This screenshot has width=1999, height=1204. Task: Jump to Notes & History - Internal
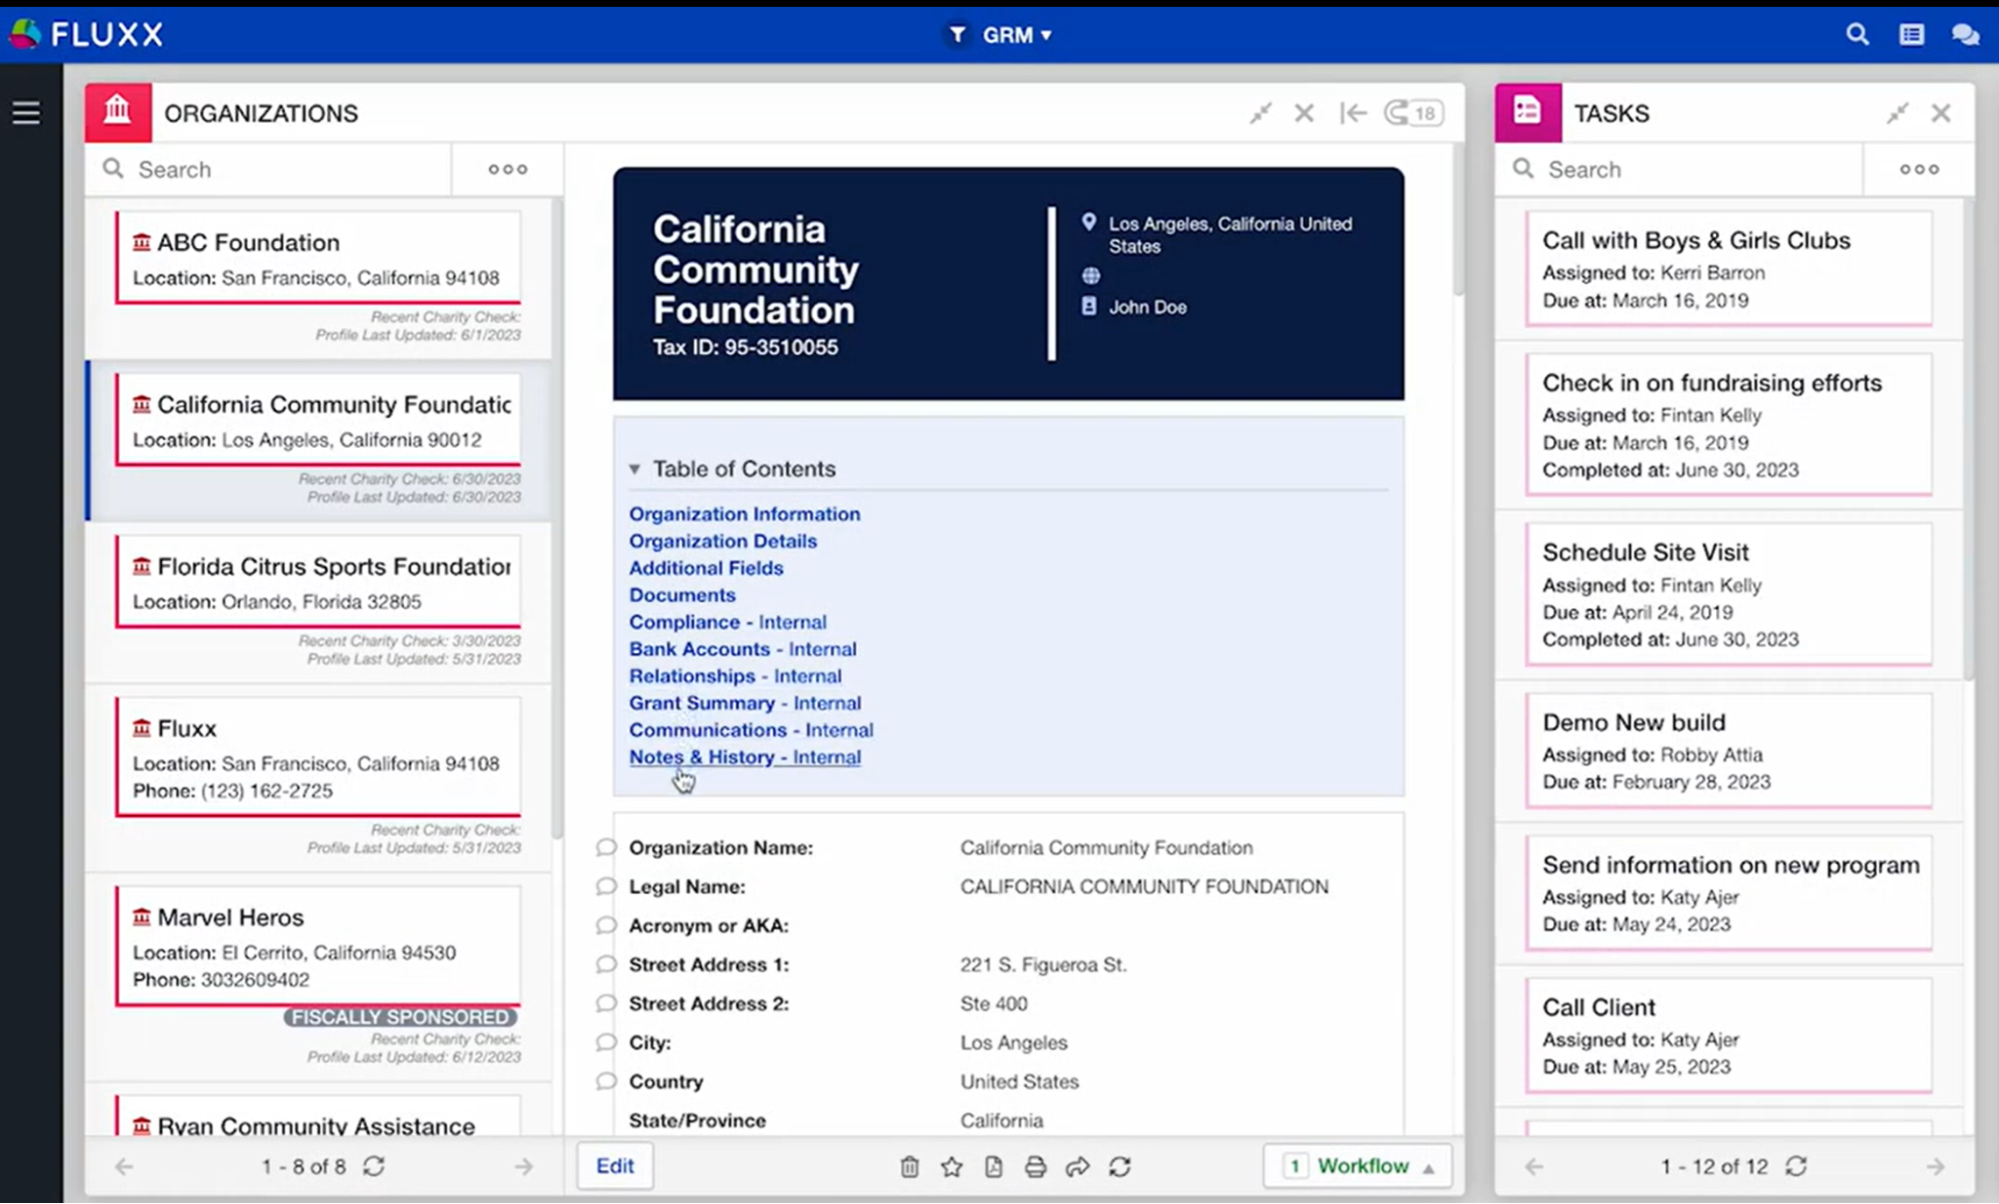click(x=745, y=757)
